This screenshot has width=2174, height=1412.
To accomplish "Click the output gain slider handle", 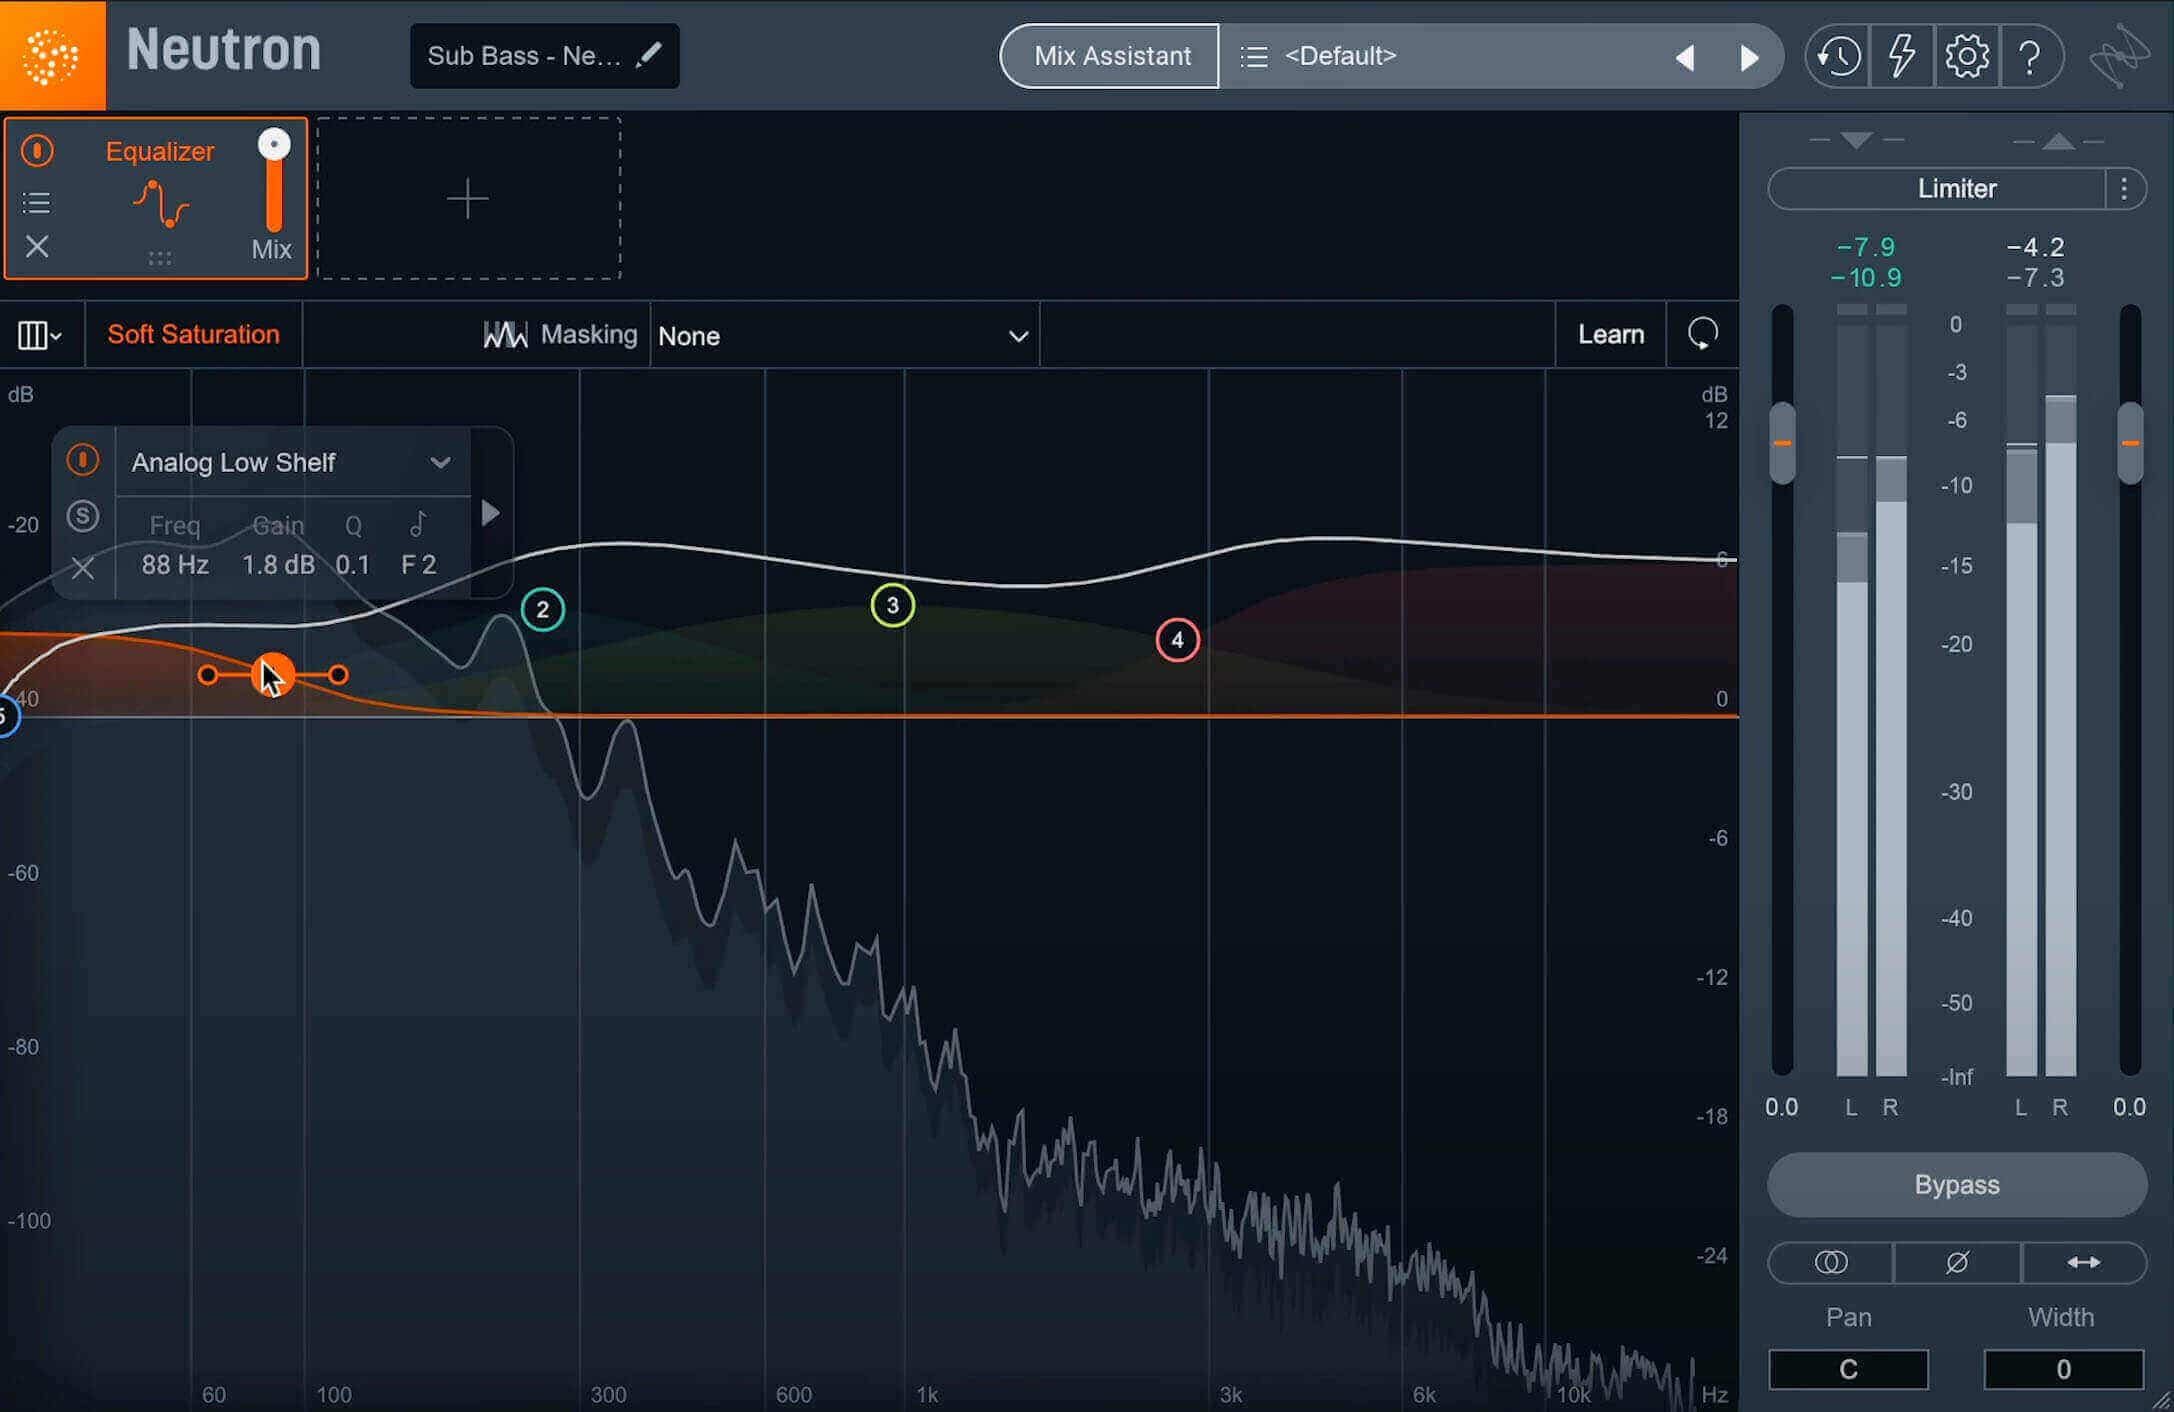I will [2130, 443].
